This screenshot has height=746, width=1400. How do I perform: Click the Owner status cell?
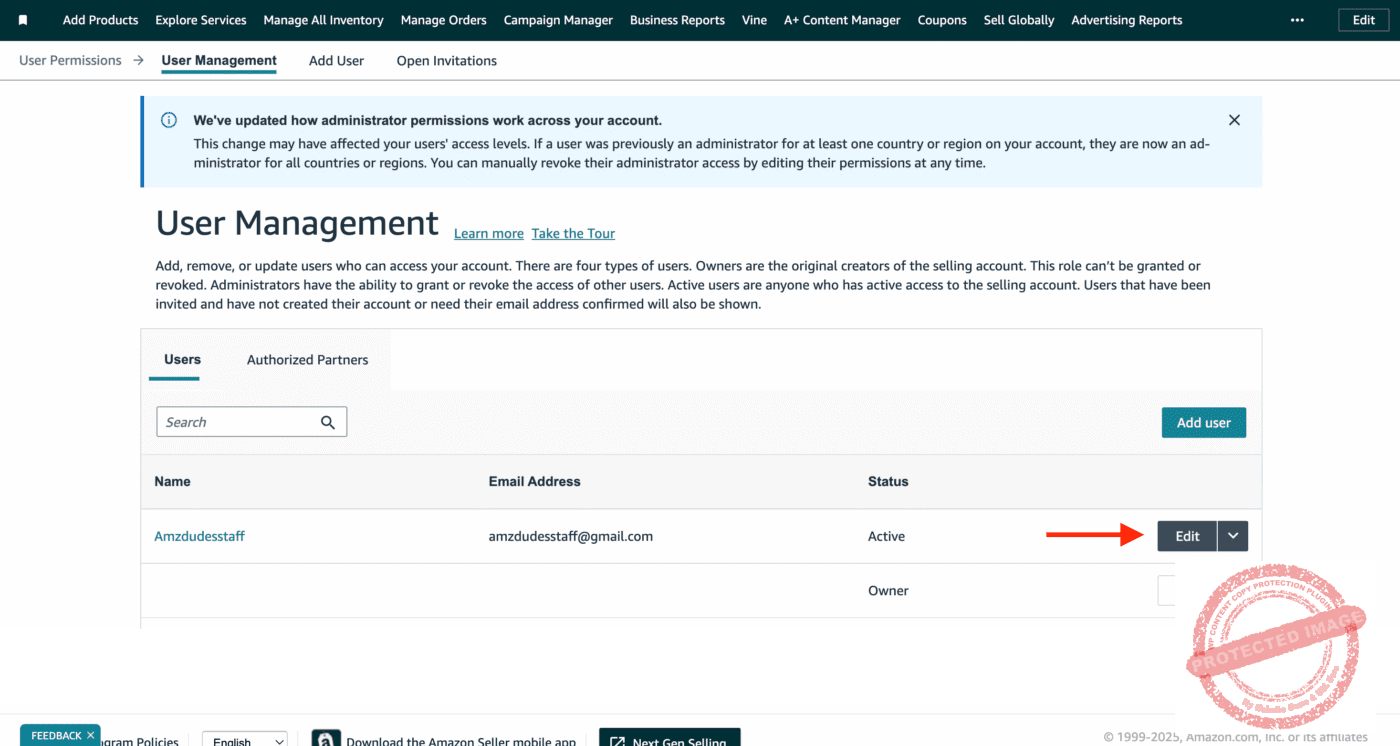pyautogui.click(x=888, y=590)
